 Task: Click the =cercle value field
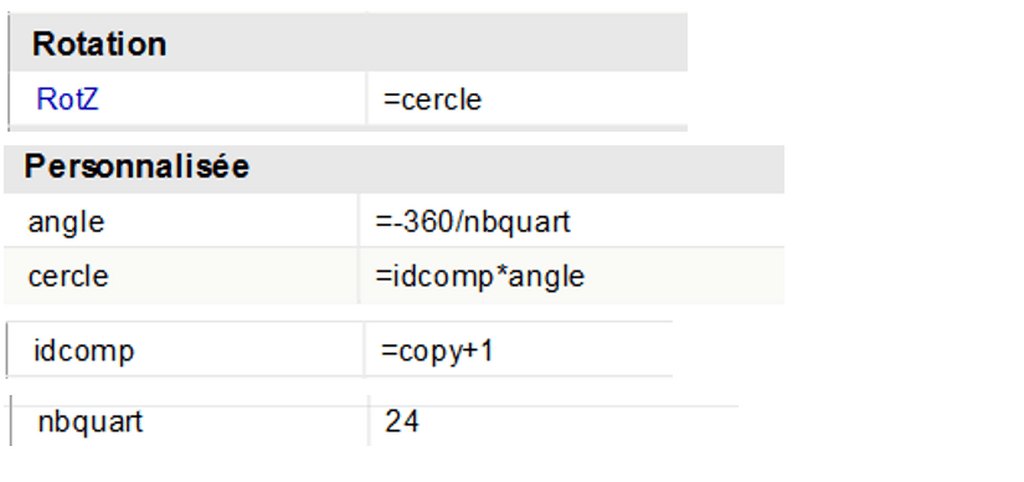pos(433,100)
